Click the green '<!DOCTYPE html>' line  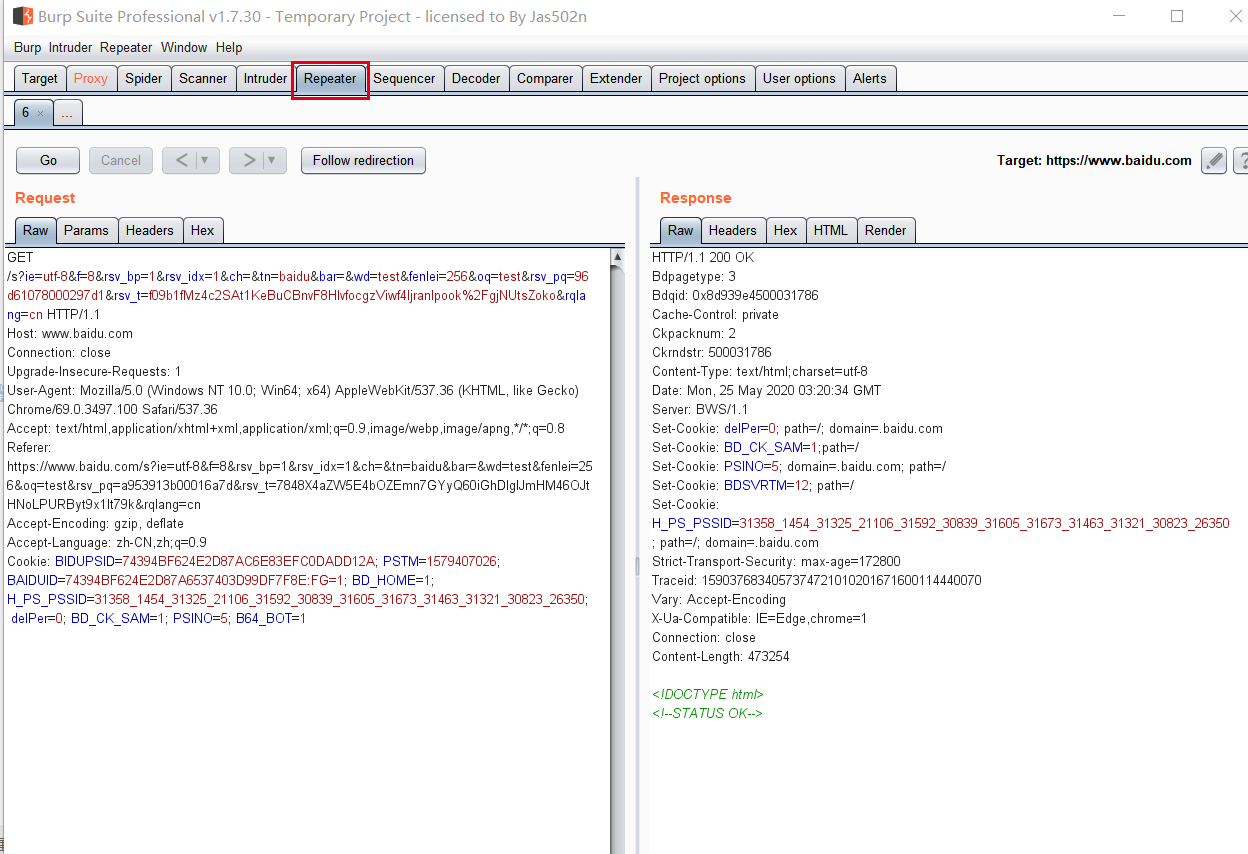pos(708,694)
